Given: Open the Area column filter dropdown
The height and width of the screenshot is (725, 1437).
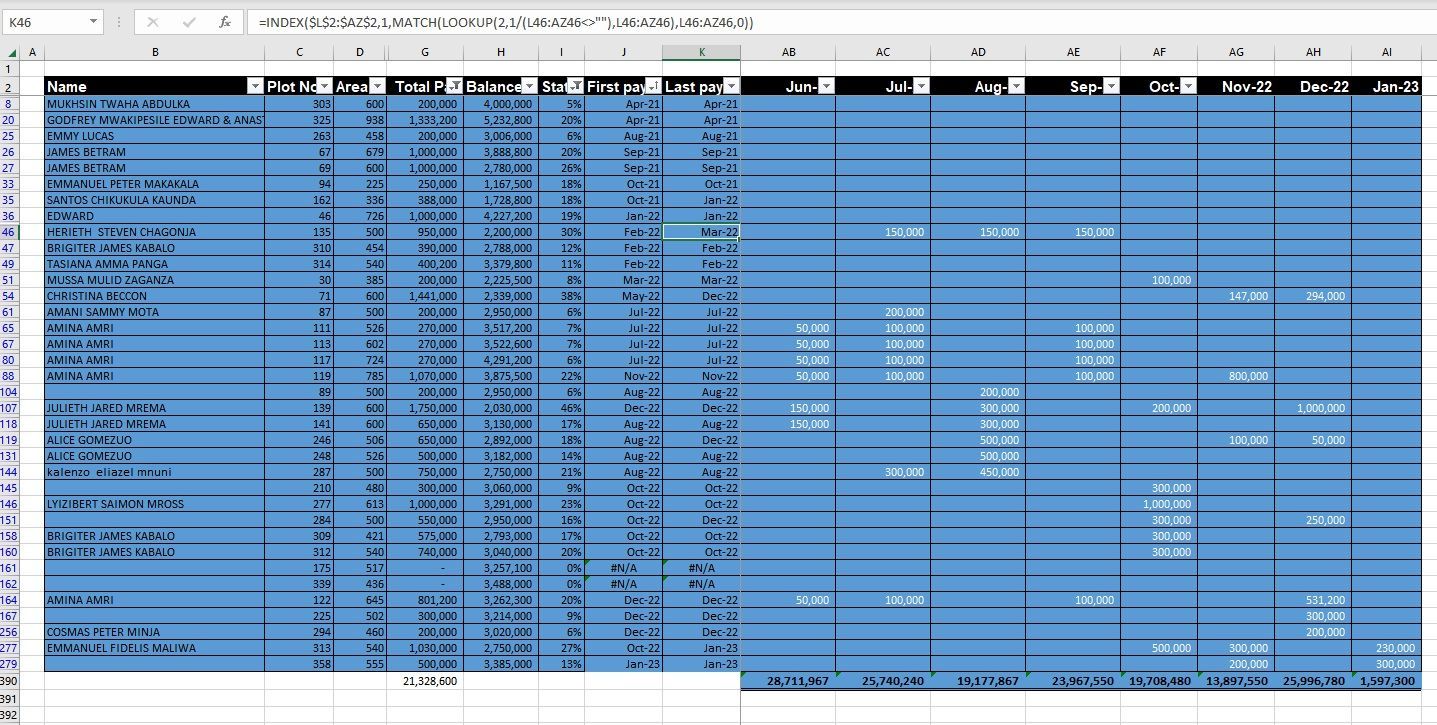Looking at the screenshot, I should 377,87.
